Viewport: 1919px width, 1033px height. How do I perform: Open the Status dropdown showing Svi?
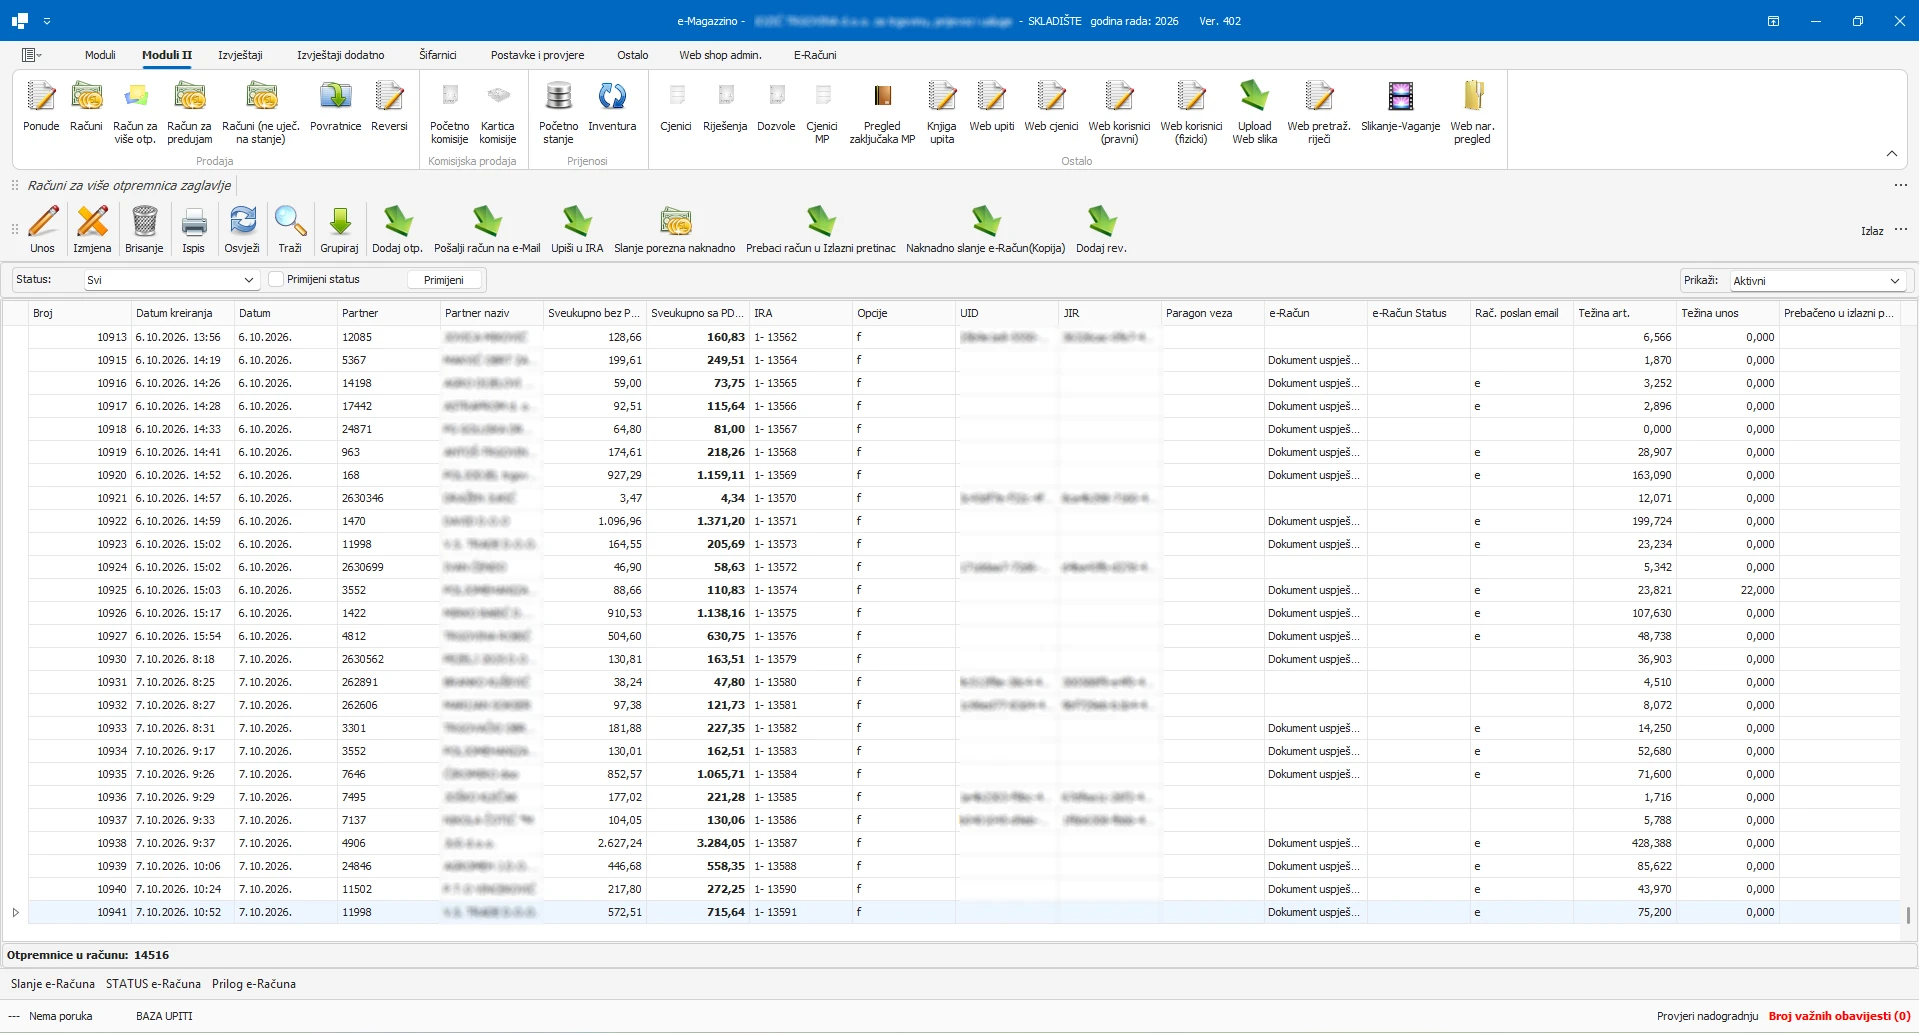(171, 280)
